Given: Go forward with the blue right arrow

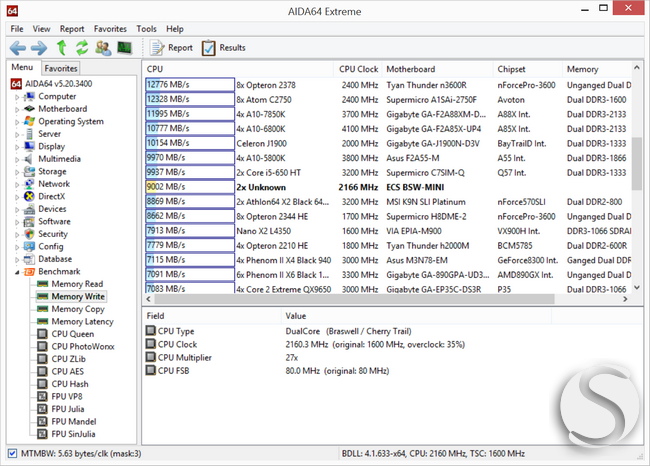Looking at the screenshot, I should click(39, 48).
